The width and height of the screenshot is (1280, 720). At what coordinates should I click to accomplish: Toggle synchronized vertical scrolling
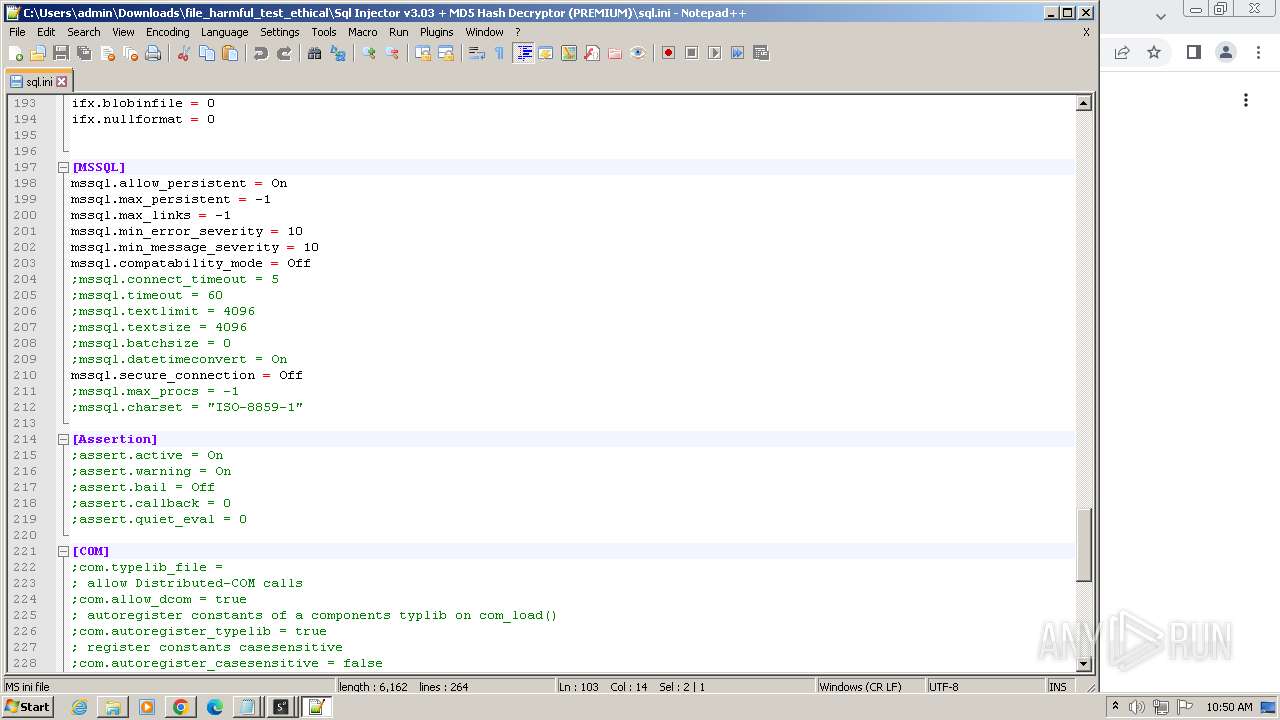click(x=423, y=53)
